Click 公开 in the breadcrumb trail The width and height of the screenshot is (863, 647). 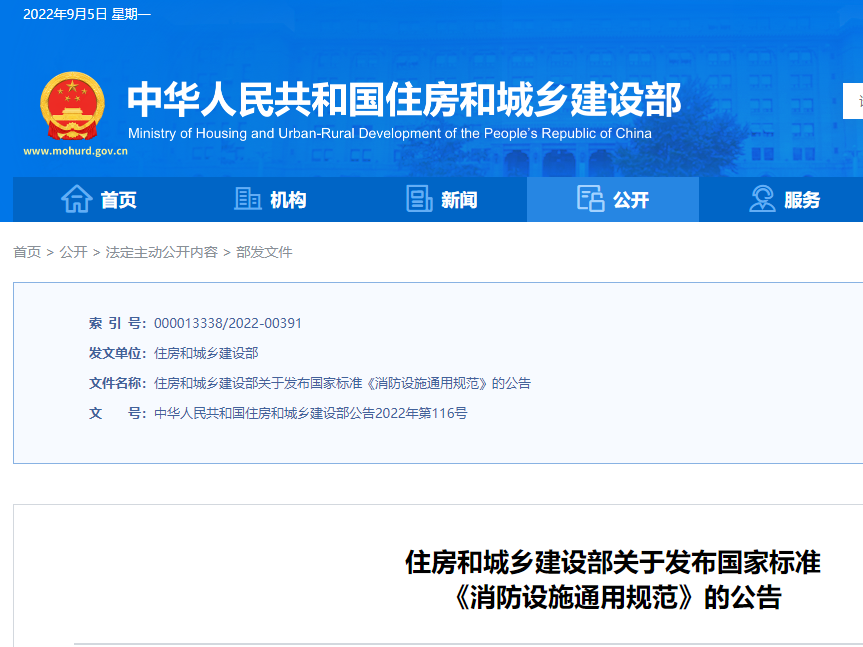pos(74,253)
